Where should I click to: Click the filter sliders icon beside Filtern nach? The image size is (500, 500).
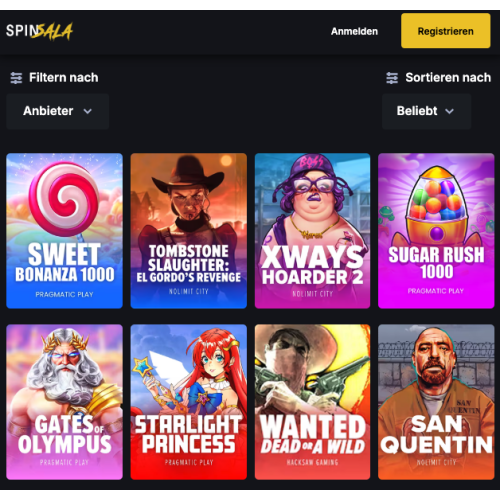pos(16,78)
